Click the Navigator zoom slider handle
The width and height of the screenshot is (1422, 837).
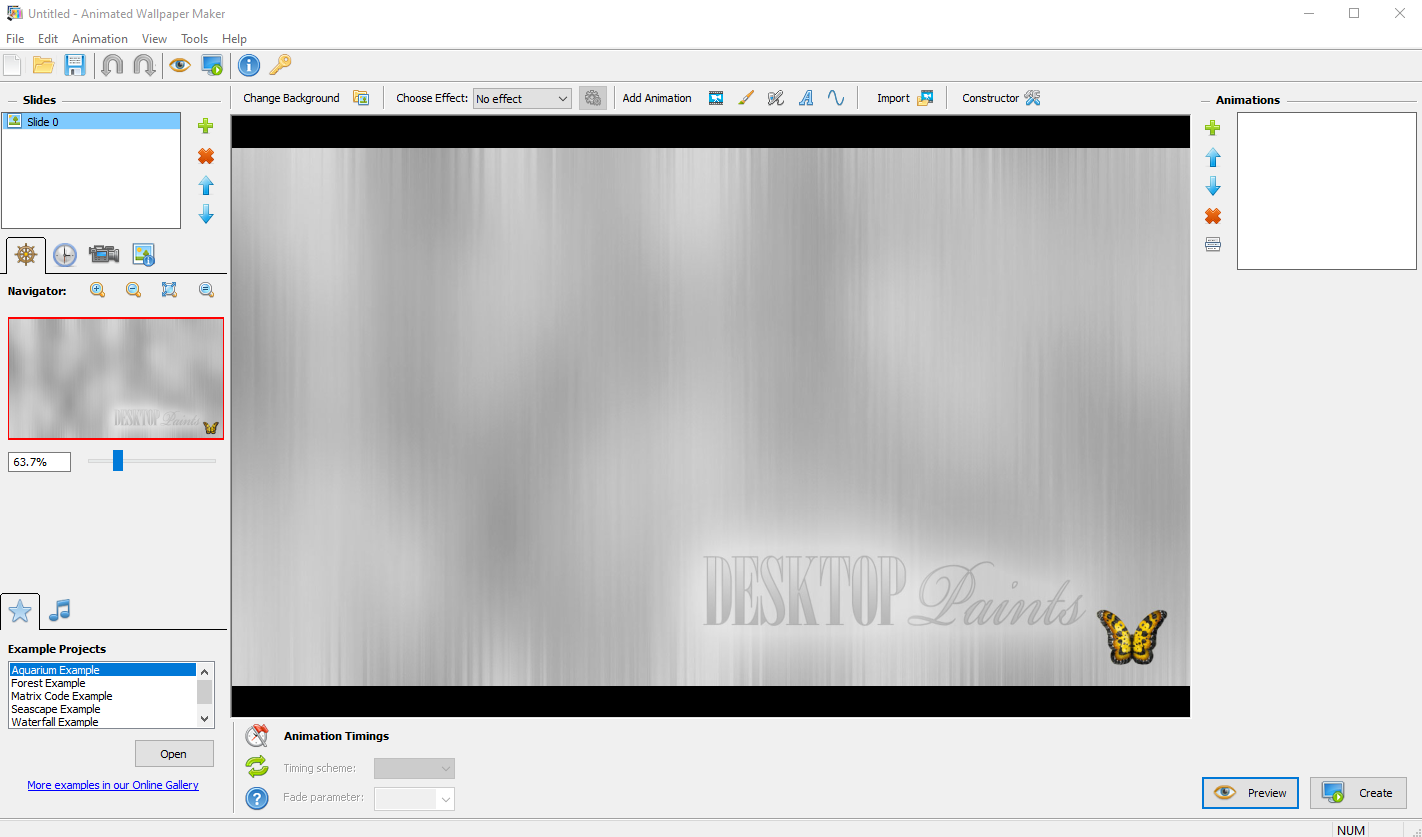(117, 460)
